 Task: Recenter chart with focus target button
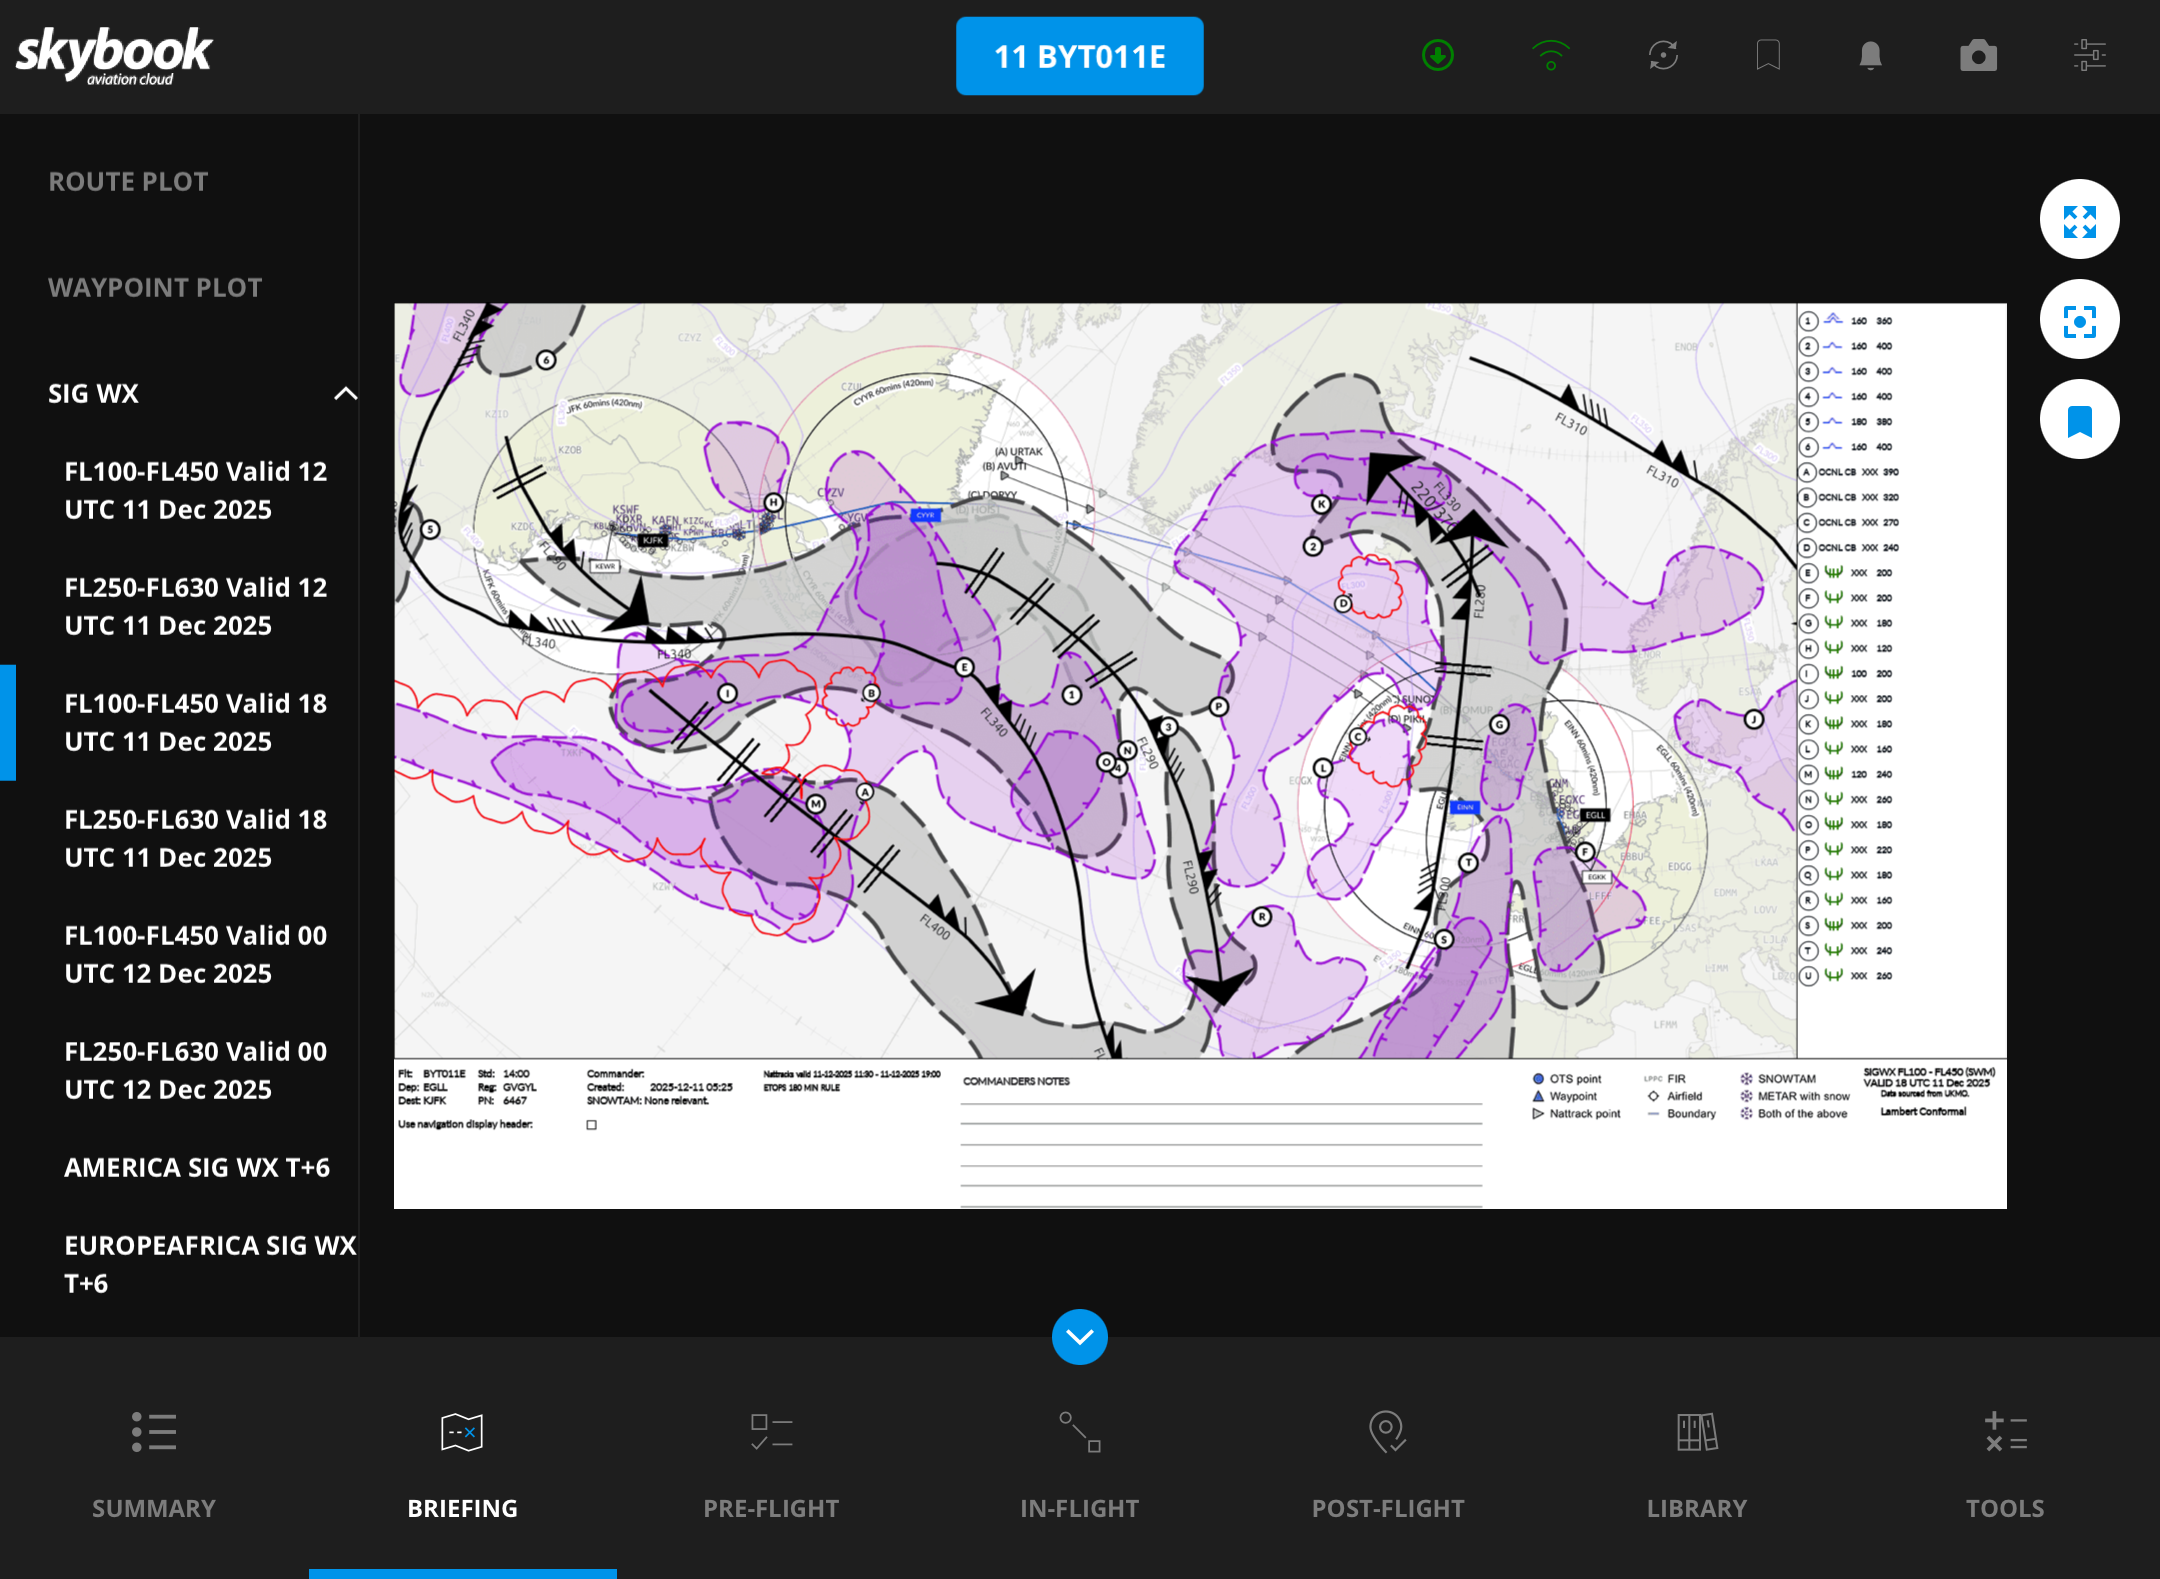[x=2079, y=320]
